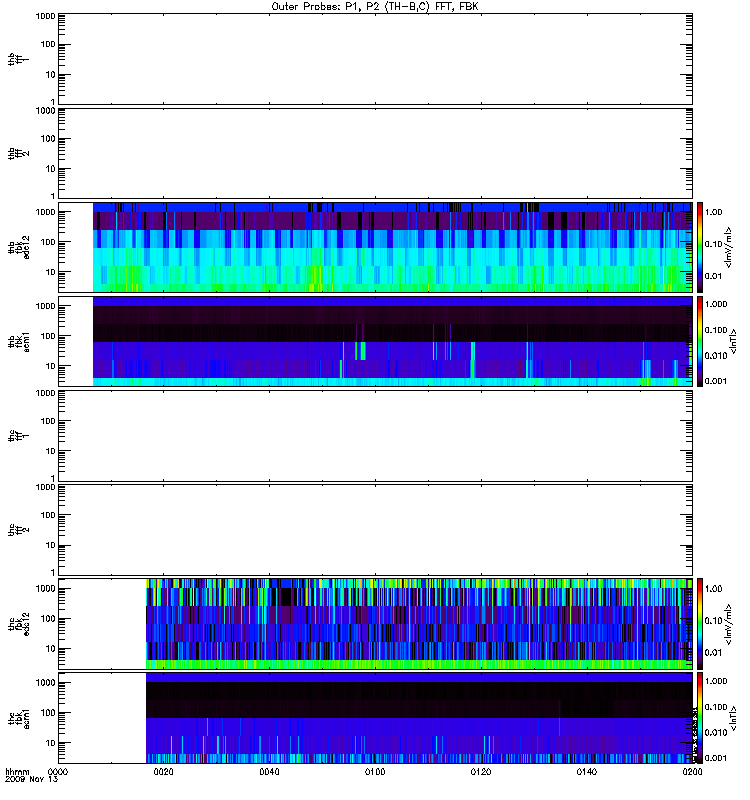Image resolution: width=750 pixels, height=800 pixels.
Task: Click the 0.001 value on thc scm1 color bar
Action: pyautogui.click(x=716, y=758)
